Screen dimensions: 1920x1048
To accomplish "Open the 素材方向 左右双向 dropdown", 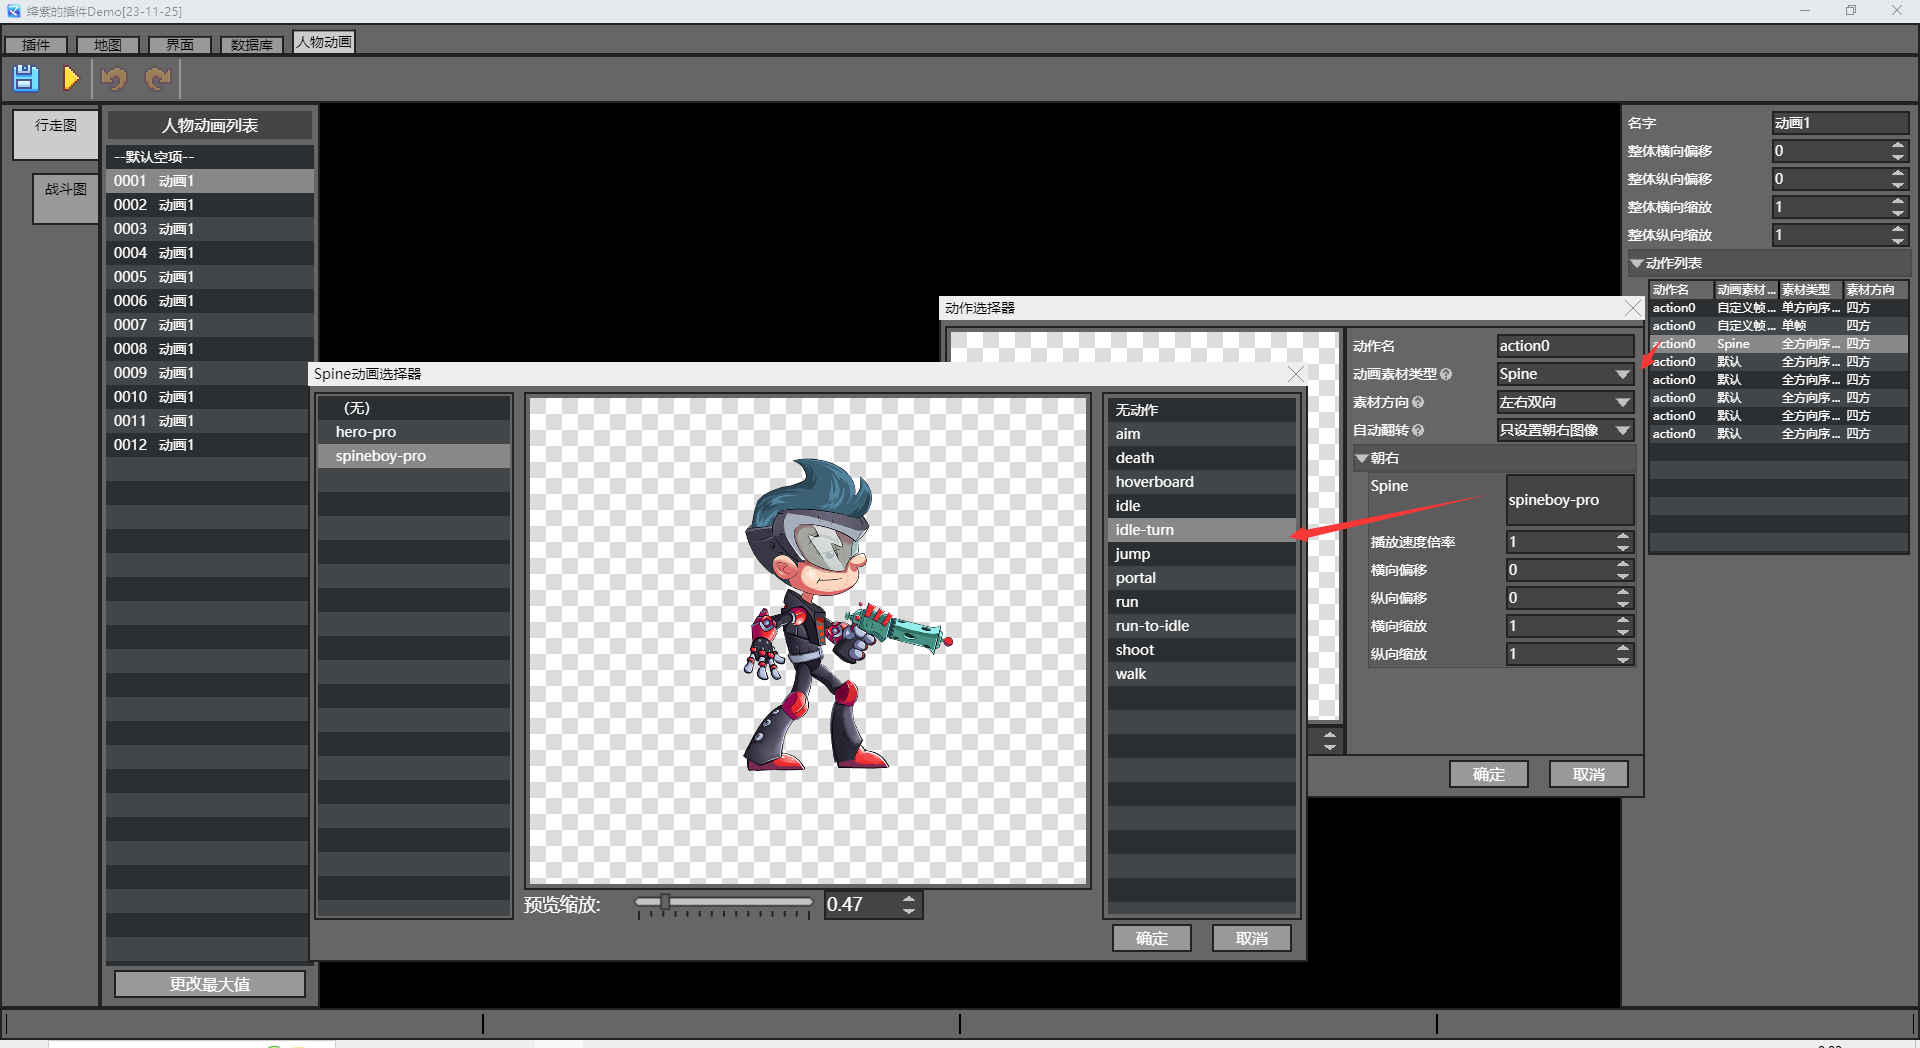I will coord(1565,402).
